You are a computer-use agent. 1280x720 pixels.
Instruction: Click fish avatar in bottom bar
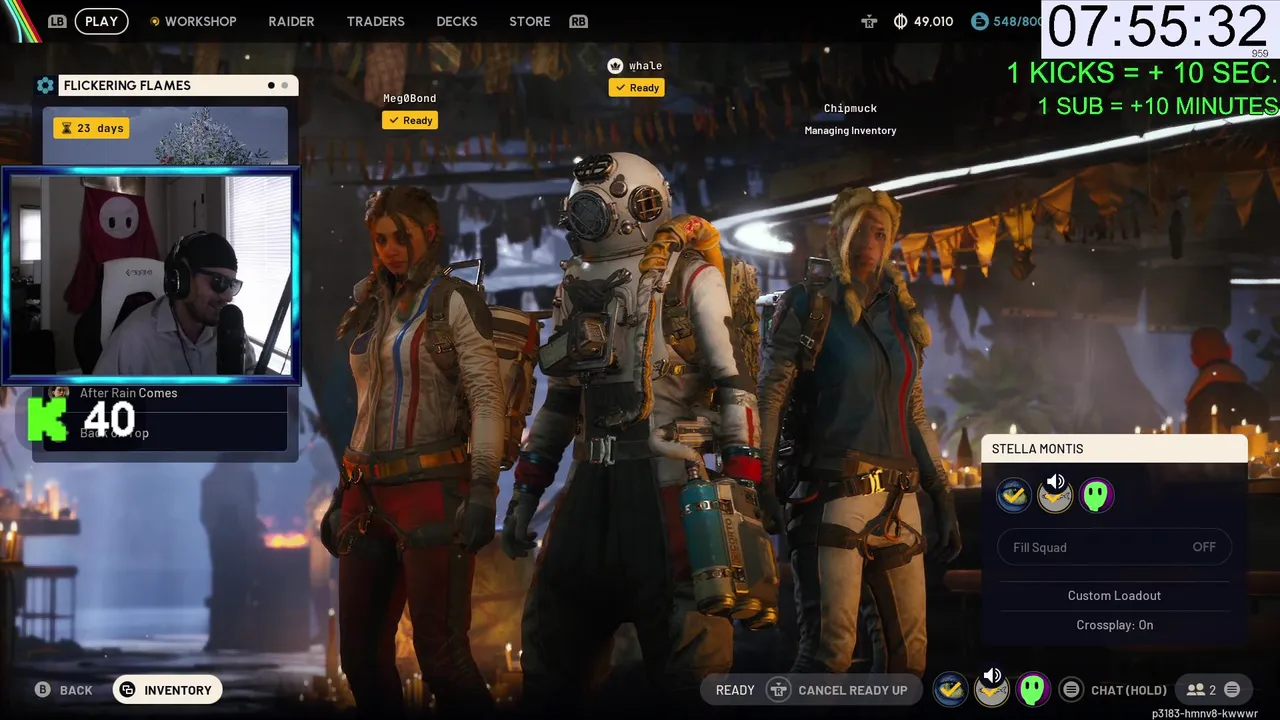click(x=992, y=691)
